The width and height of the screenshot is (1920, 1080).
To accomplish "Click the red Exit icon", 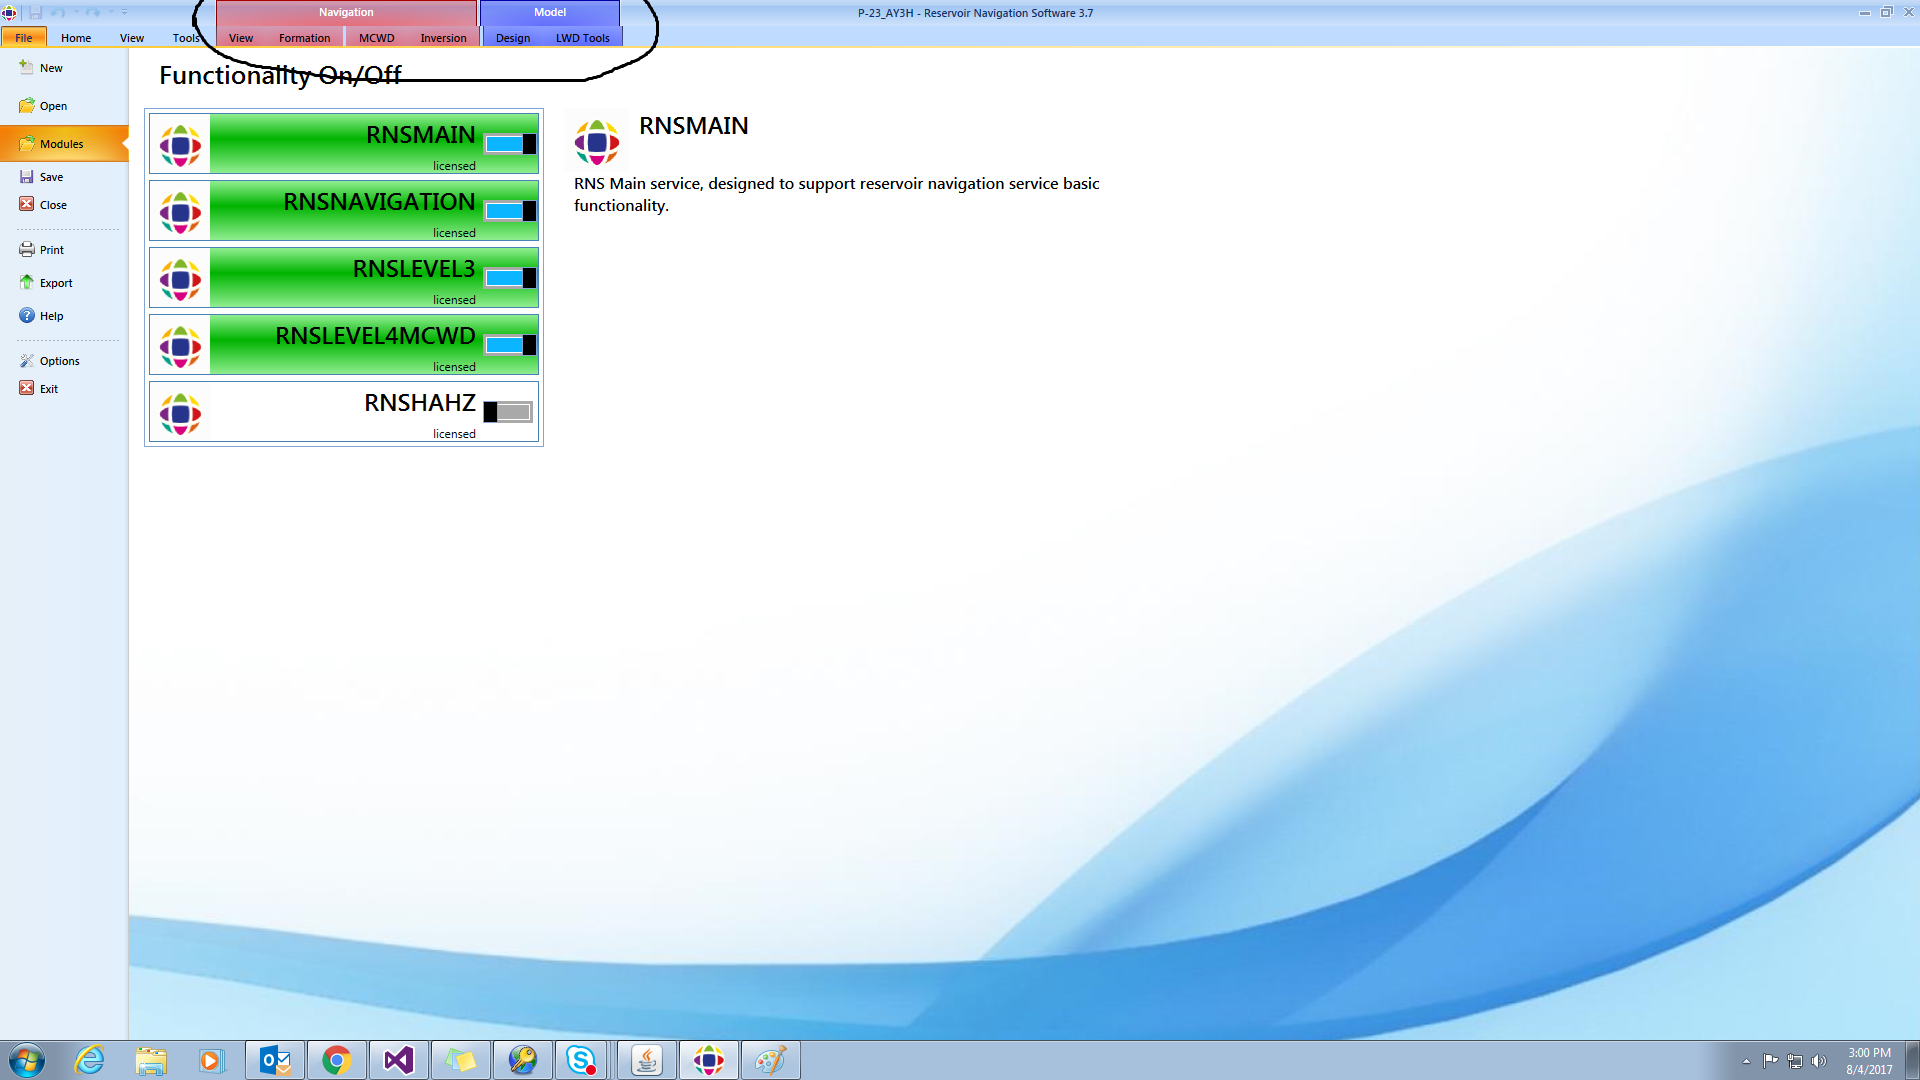I will 26,388.
